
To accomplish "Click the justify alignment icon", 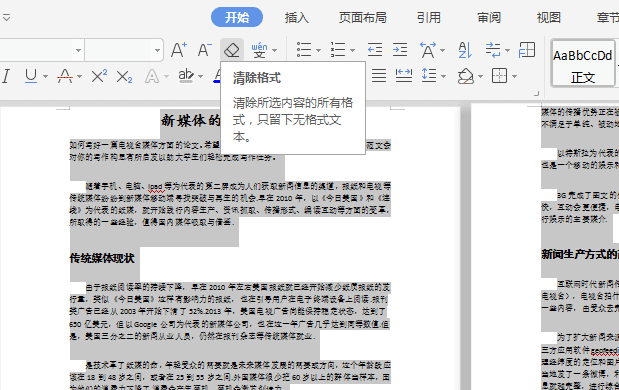I will 379,75.
